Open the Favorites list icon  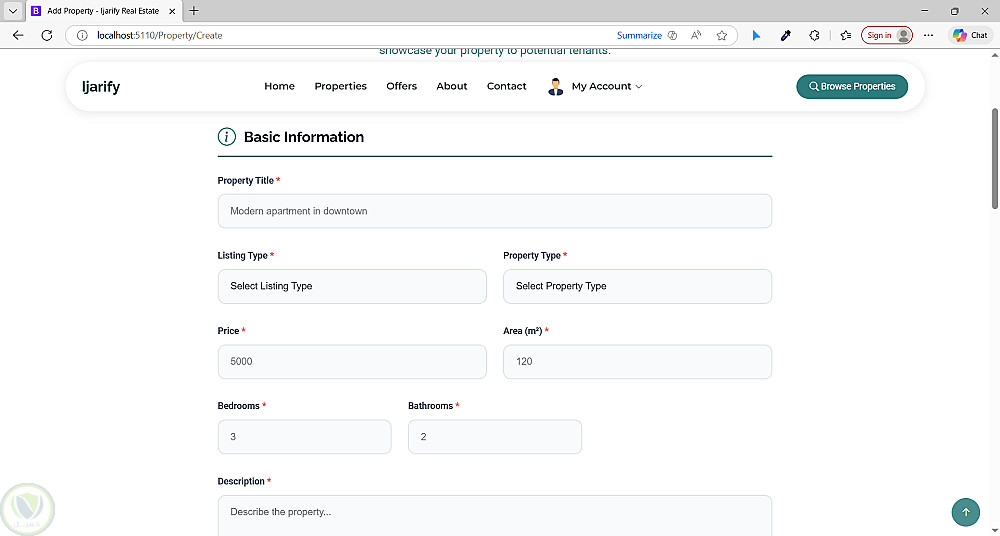pyautogui.click(x=846, y=35)
